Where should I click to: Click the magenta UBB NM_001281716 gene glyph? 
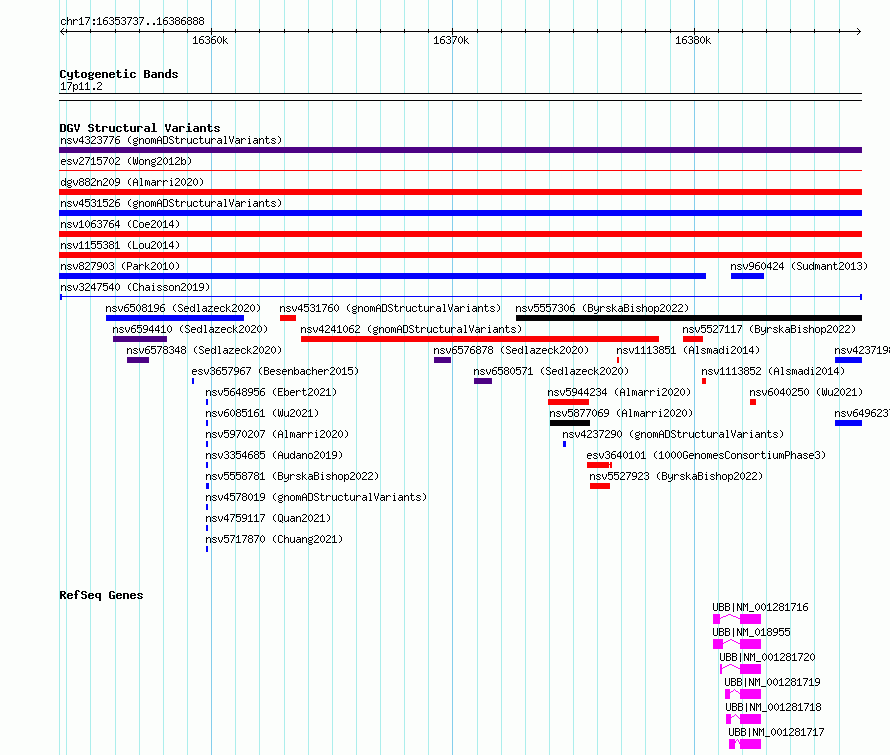(x=737, y=619)
